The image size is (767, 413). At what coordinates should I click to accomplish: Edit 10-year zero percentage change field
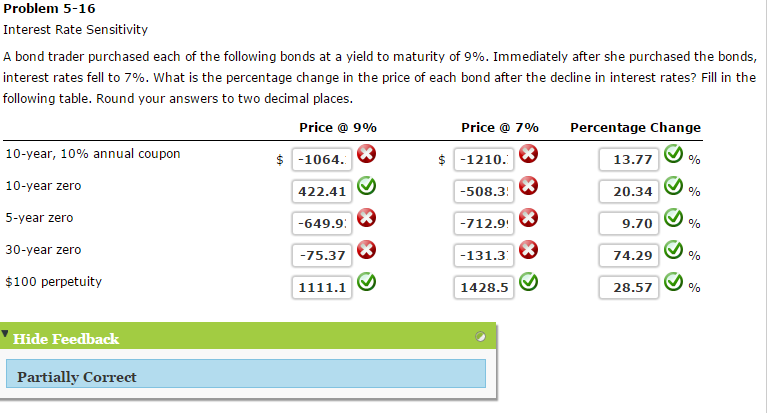pos(629,191)
